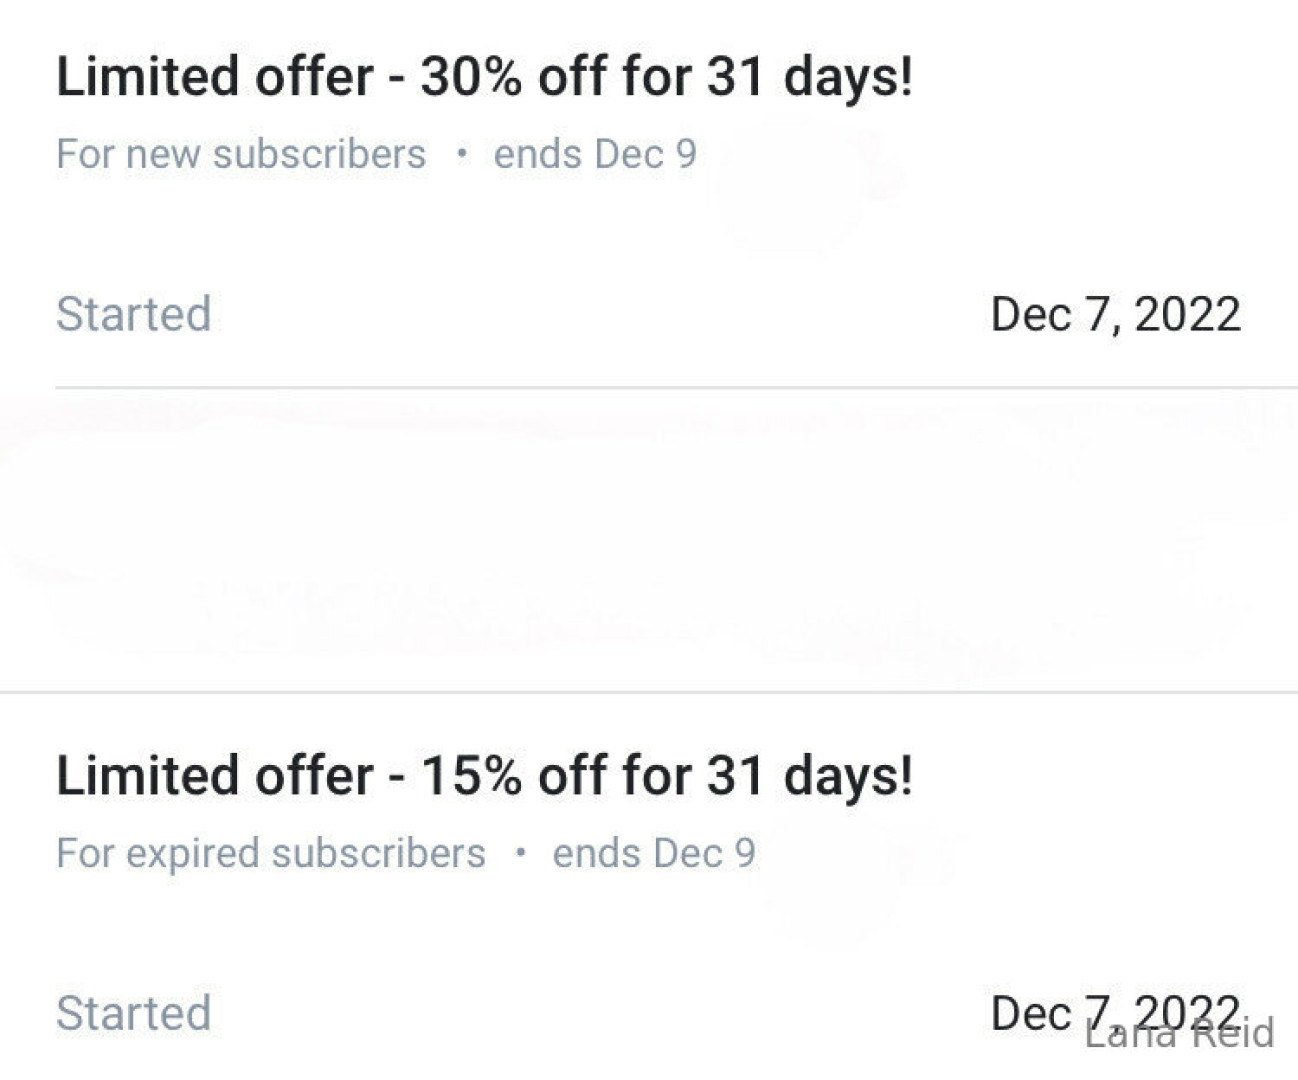
Task: Click "31 days!" in the 15% offer title
Action: pyautogui.click(x=810, y=776)
